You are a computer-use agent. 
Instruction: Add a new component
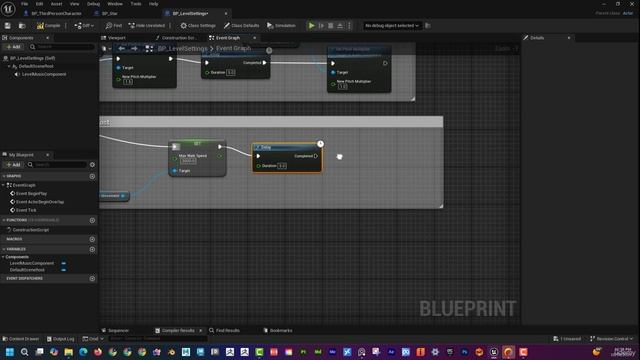[13, 47]
